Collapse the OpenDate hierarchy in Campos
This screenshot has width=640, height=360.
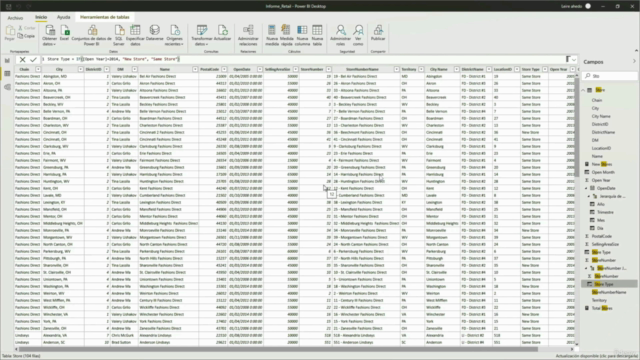(586, 188)
